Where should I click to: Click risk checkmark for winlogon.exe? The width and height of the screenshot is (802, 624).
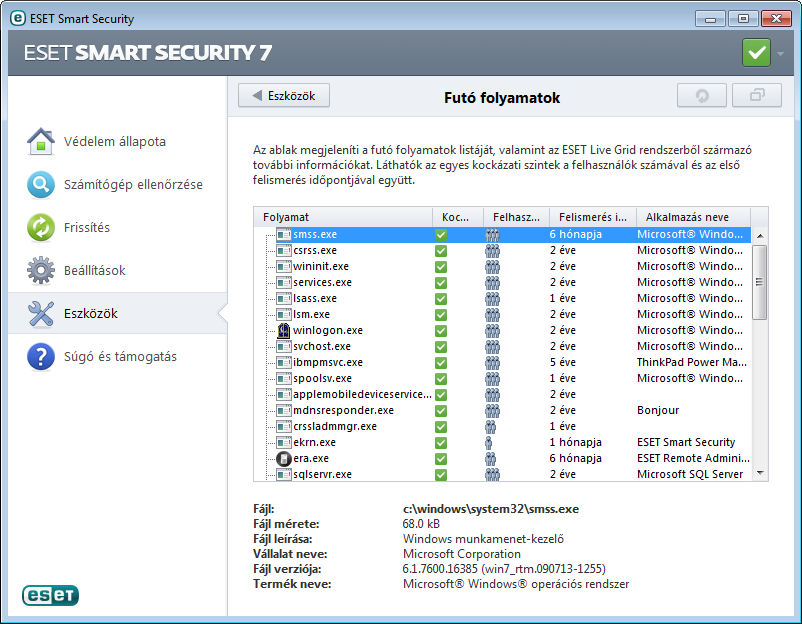440,330
